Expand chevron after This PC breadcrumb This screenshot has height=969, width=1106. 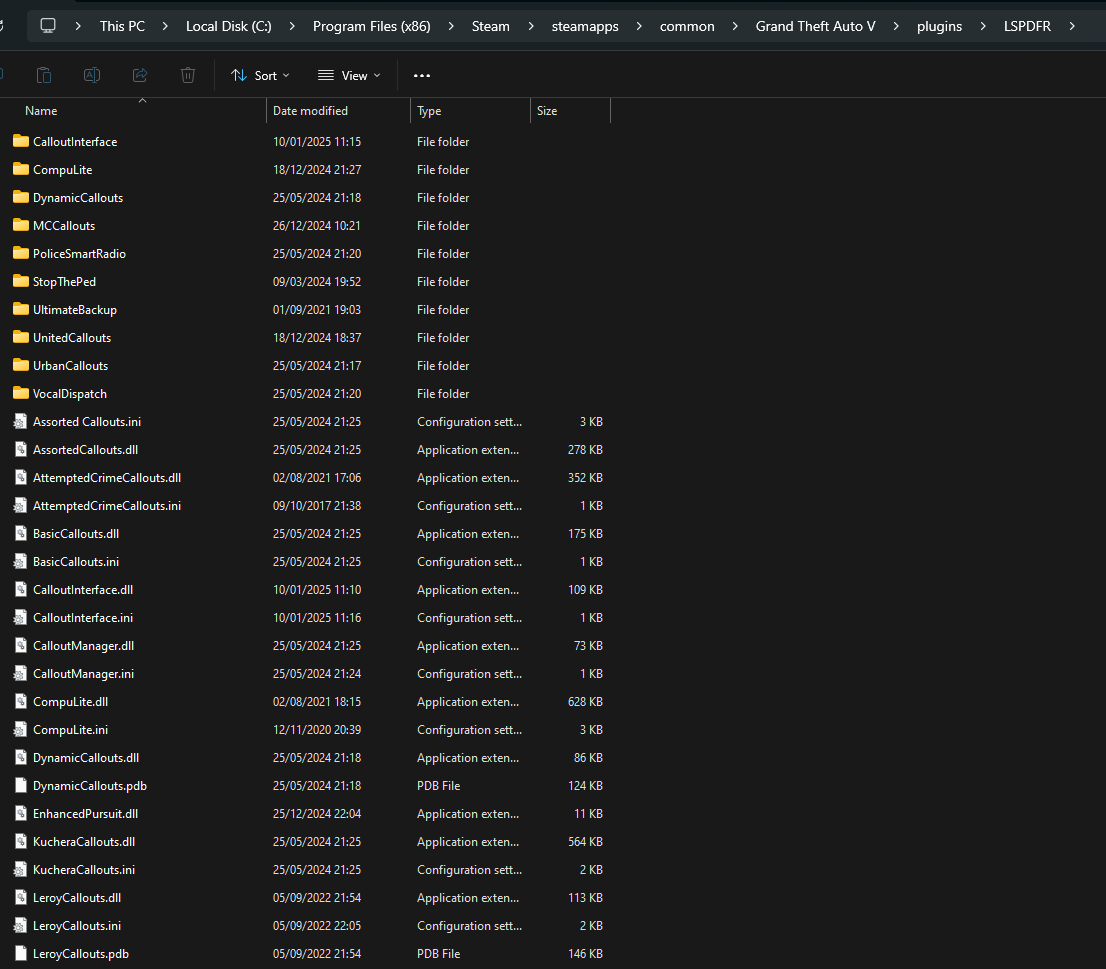tap(165, 26)
